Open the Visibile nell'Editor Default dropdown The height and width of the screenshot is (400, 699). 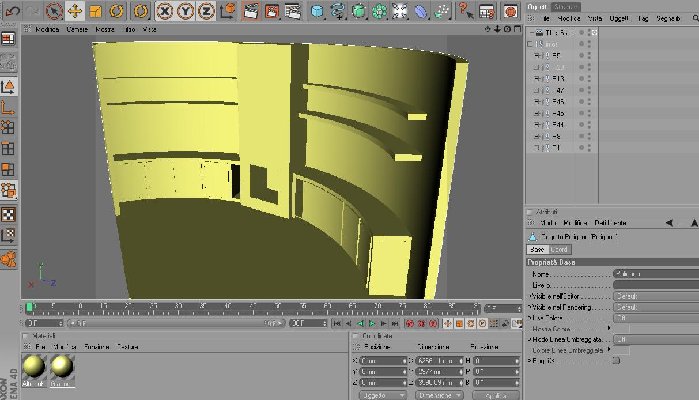click(656, 296)
